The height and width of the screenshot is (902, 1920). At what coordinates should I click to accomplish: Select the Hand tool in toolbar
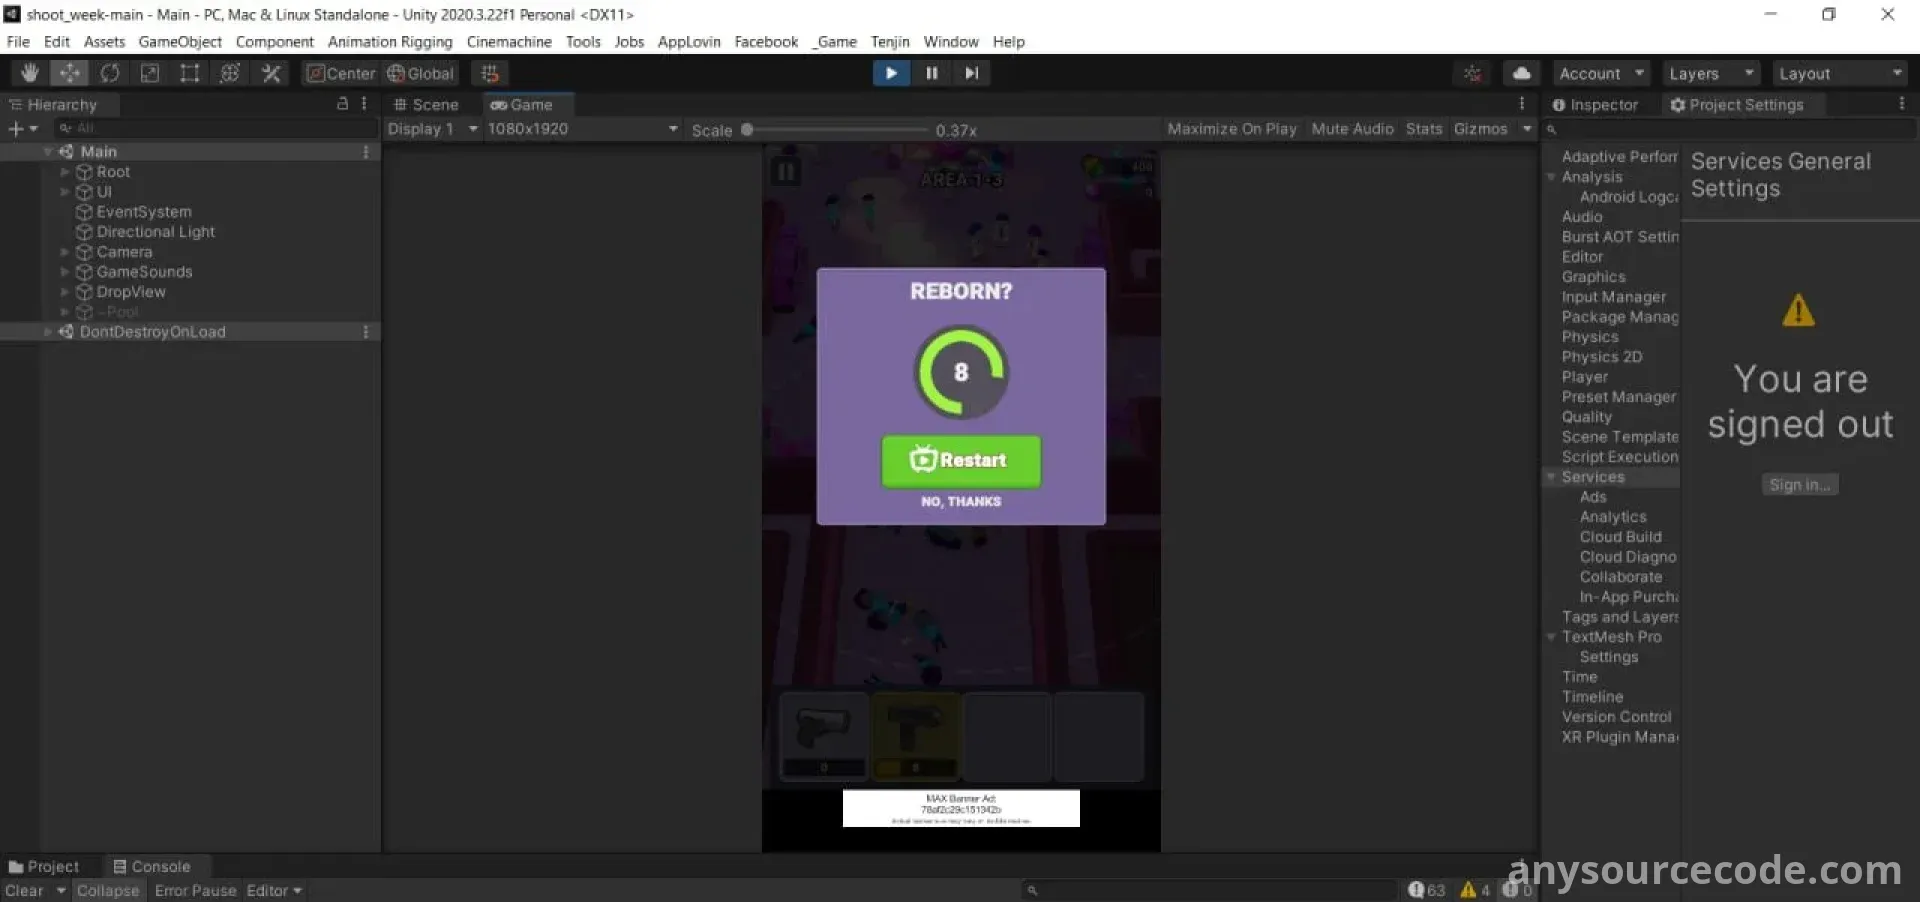click(30, 73)
